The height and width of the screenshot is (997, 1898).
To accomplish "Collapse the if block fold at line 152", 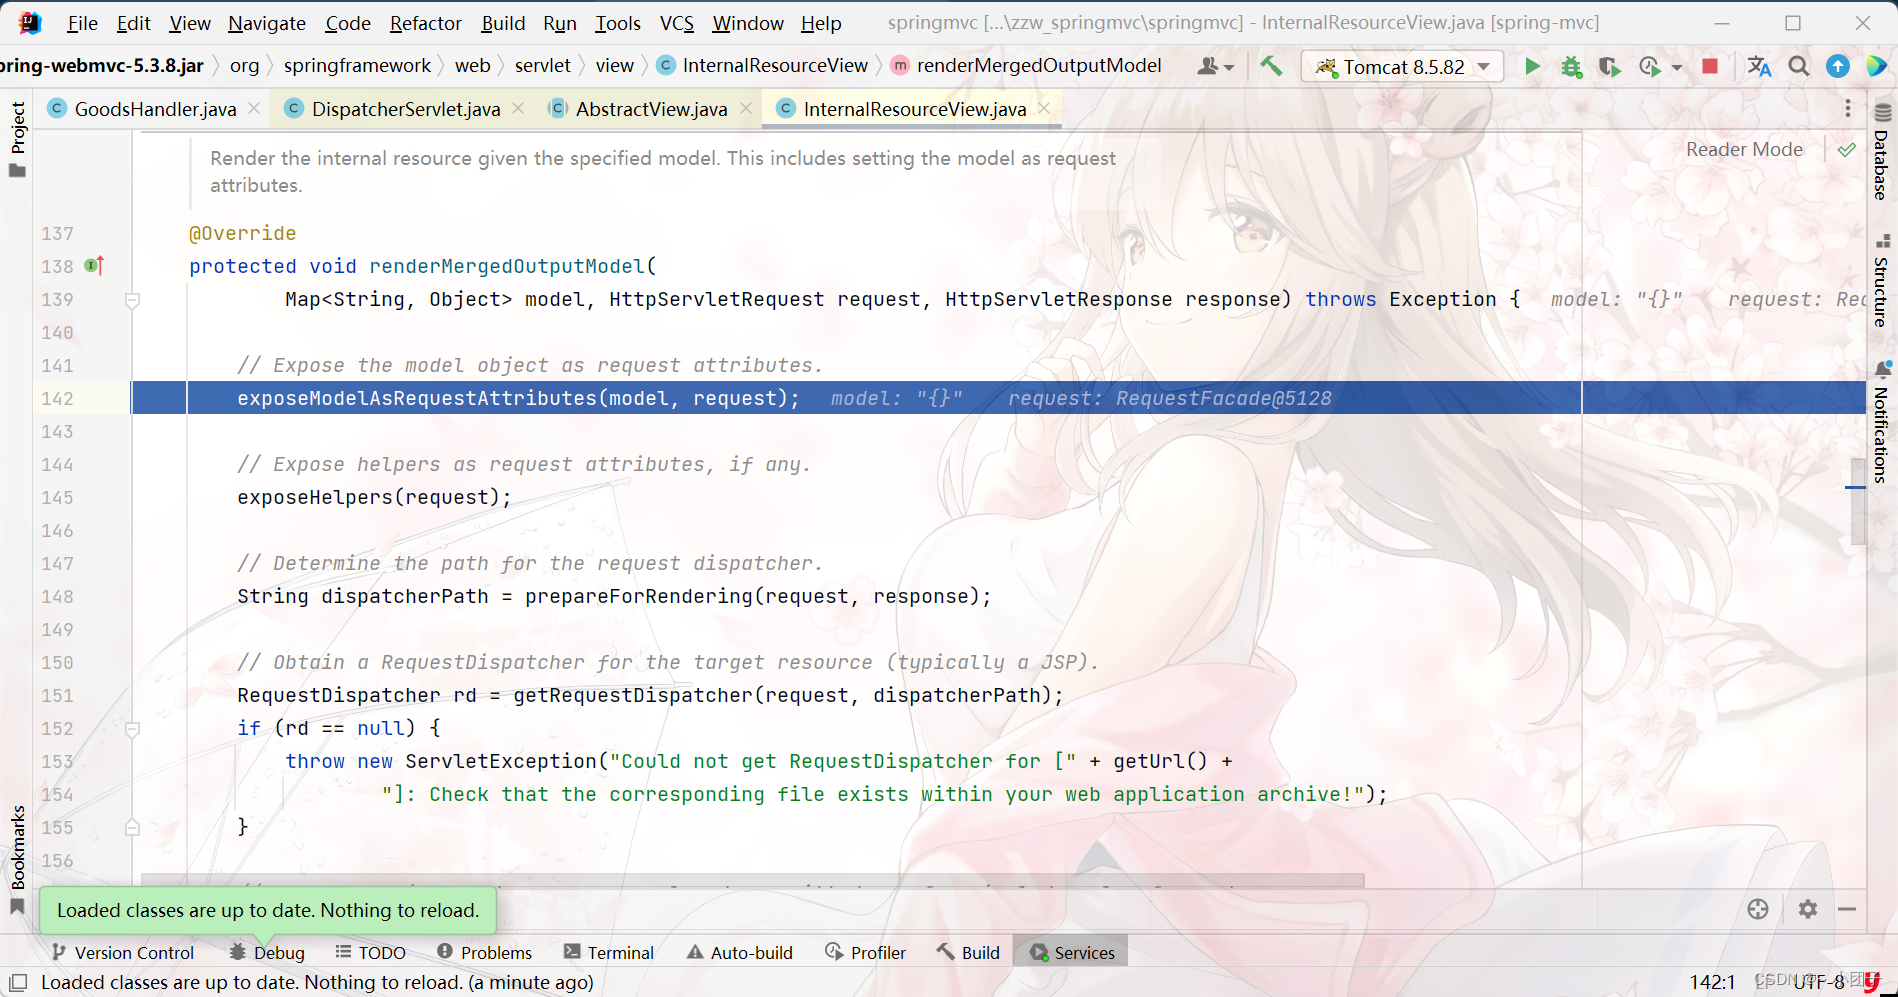I will pyautogui.click(x=132, y=729).
